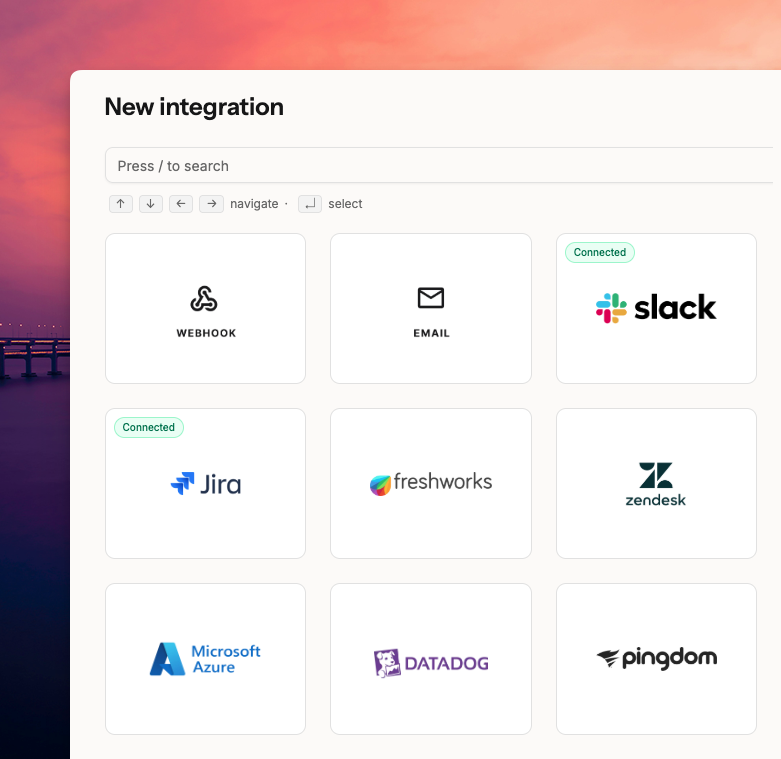Click the 'New integration' heading

pos(194,107)
